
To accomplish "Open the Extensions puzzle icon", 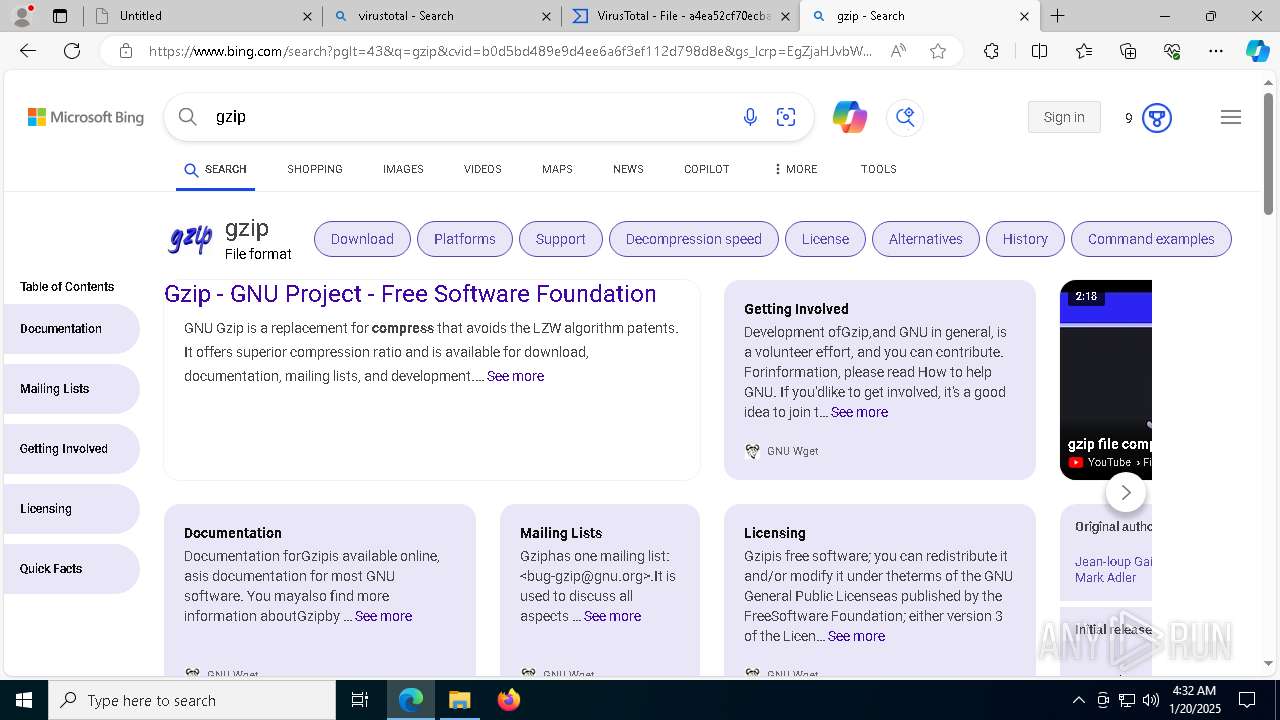I will click(991, 51).
